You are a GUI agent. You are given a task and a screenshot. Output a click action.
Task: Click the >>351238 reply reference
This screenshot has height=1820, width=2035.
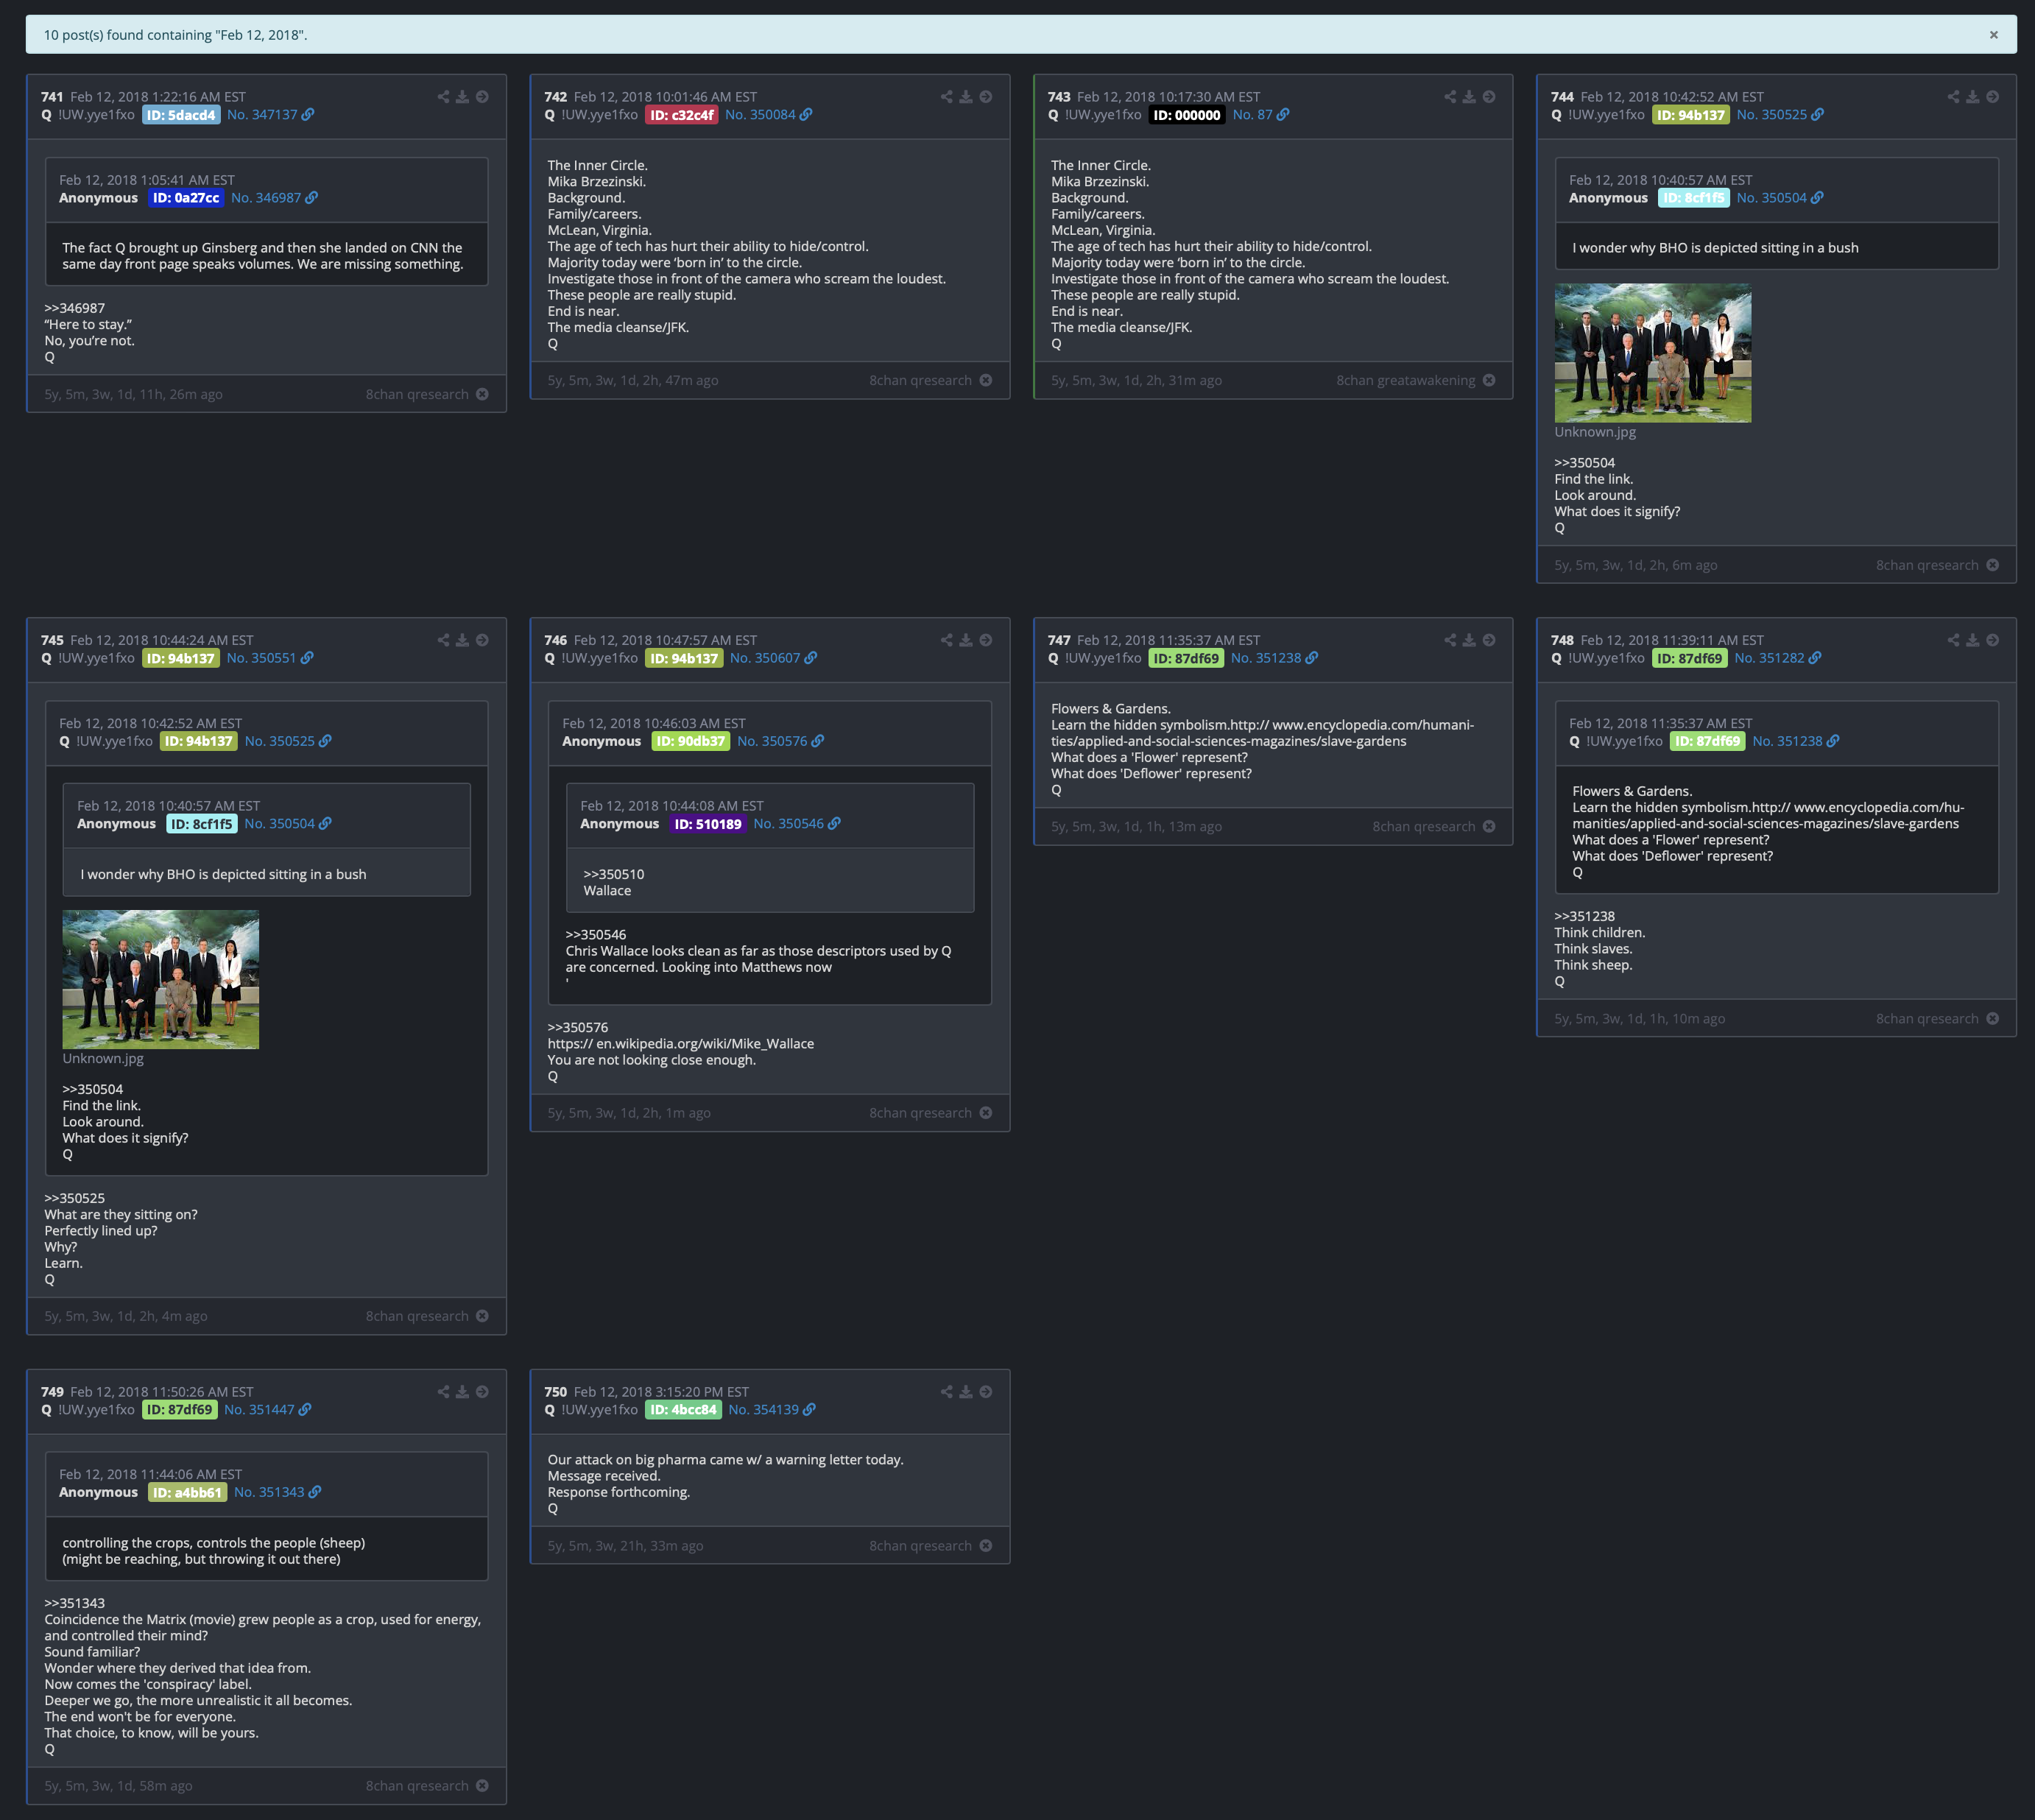(x=1584, y=916)
